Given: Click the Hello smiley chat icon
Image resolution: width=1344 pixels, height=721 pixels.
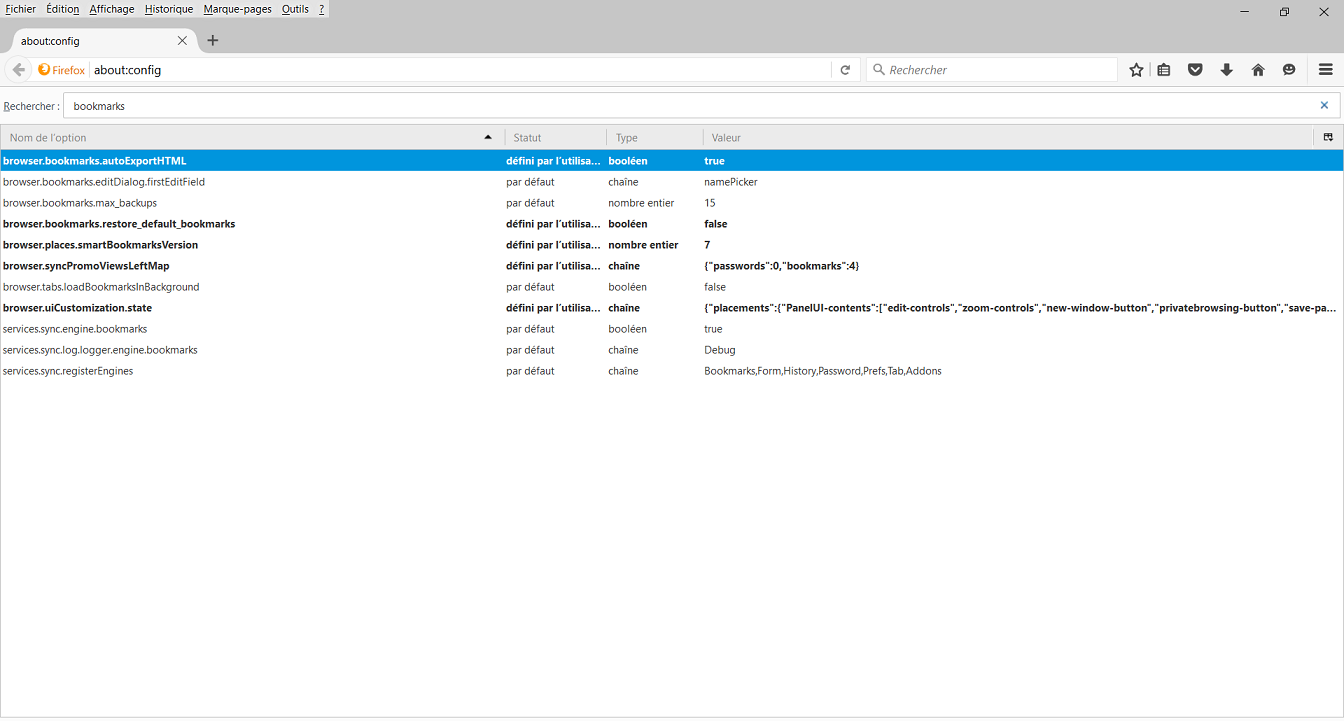Looking at the screenshot, I should (1289, 70).
